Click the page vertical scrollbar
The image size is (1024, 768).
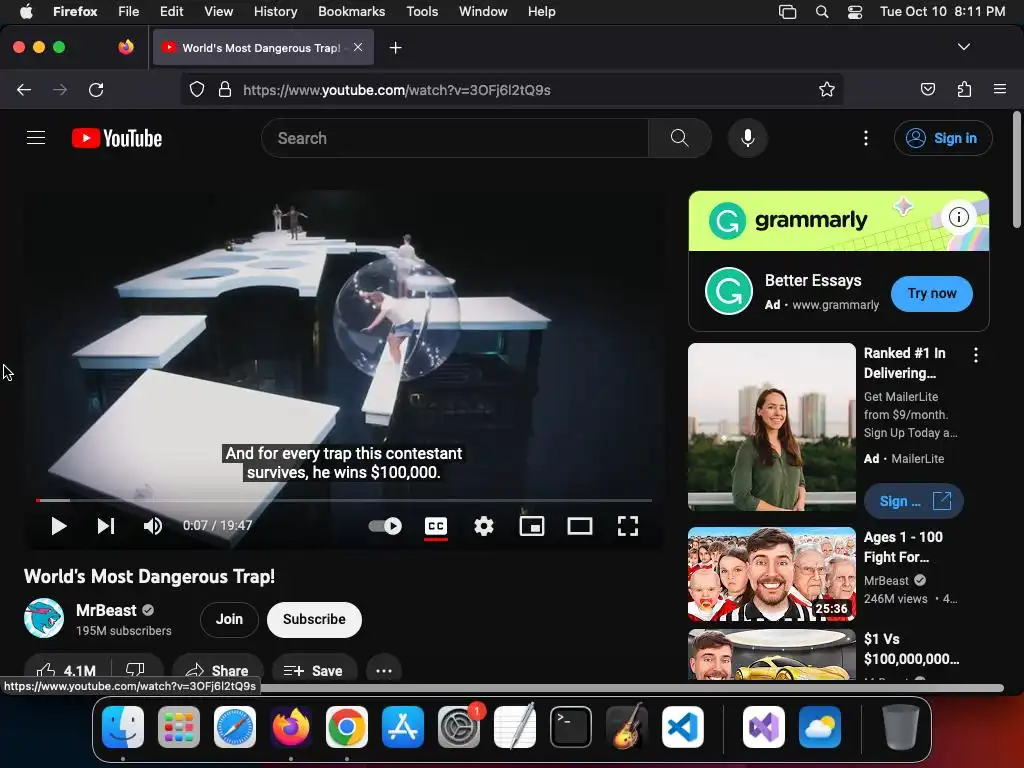tap(1016, 170)
